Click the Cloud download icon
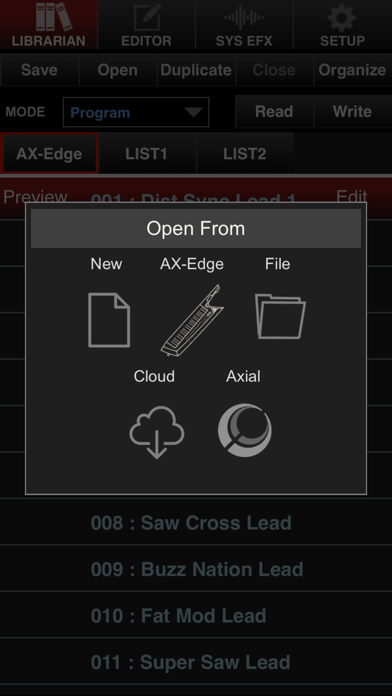392x696 pixels. [x=157, y=432]
